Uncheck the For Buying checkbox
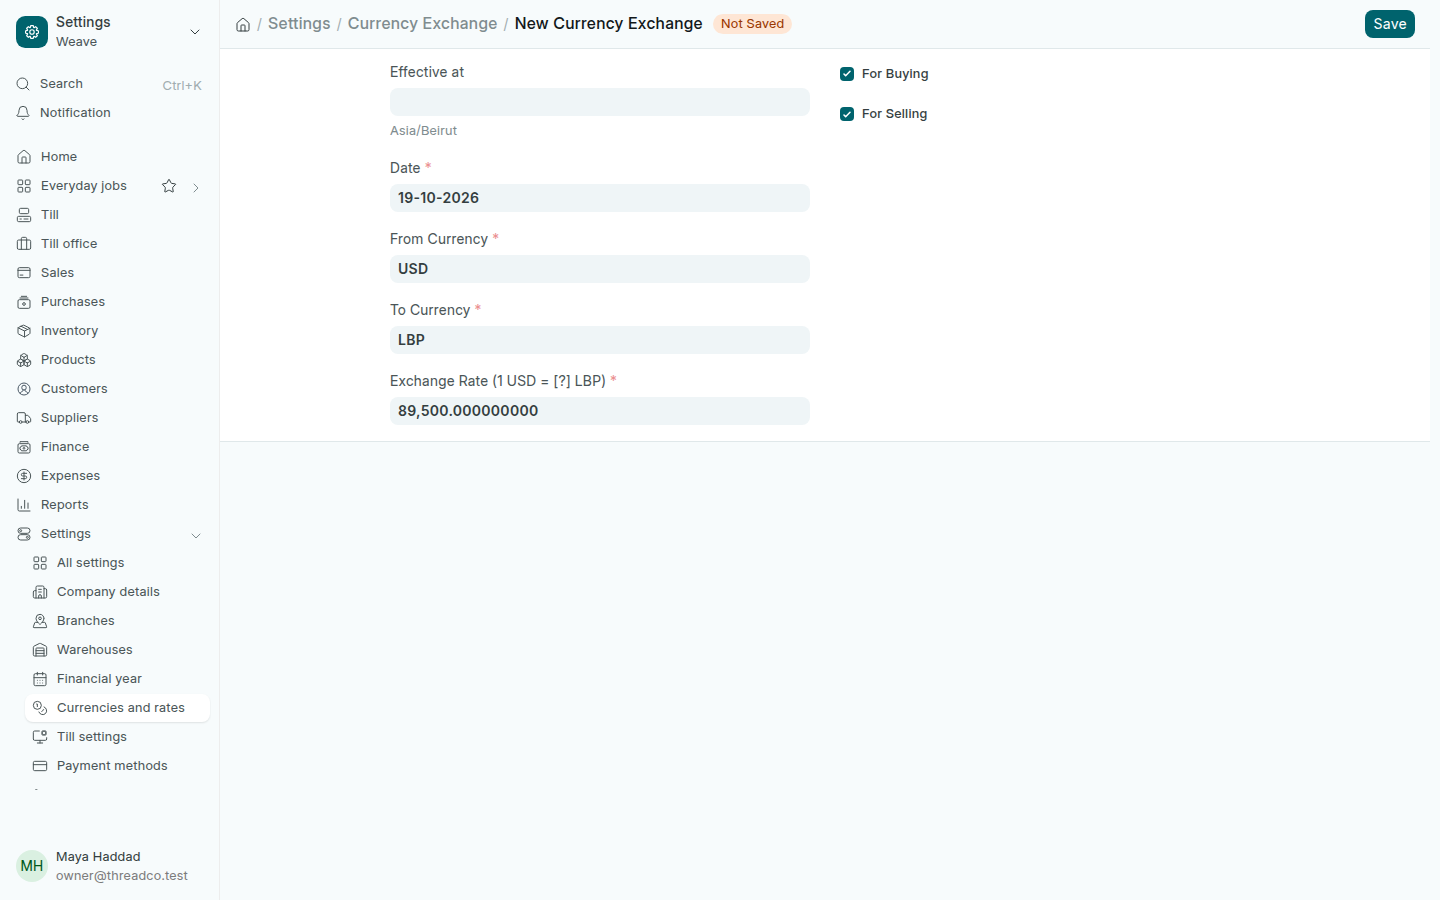The width and height of the screenshot is (1440, 900). click(847, 74)
